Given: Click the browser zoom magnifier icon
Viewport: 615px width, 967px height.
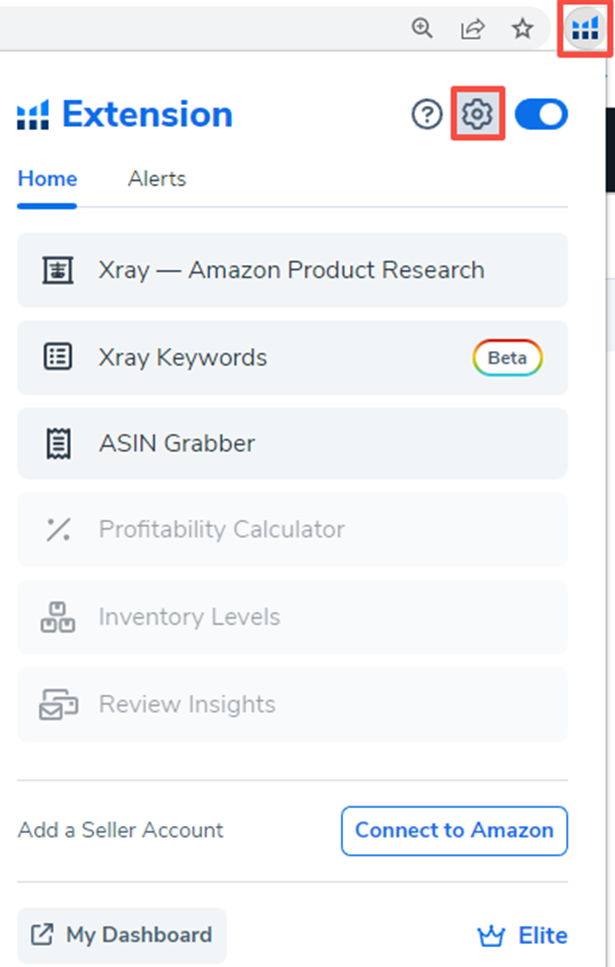Looking at the screenshot, I should pos(423,29).
